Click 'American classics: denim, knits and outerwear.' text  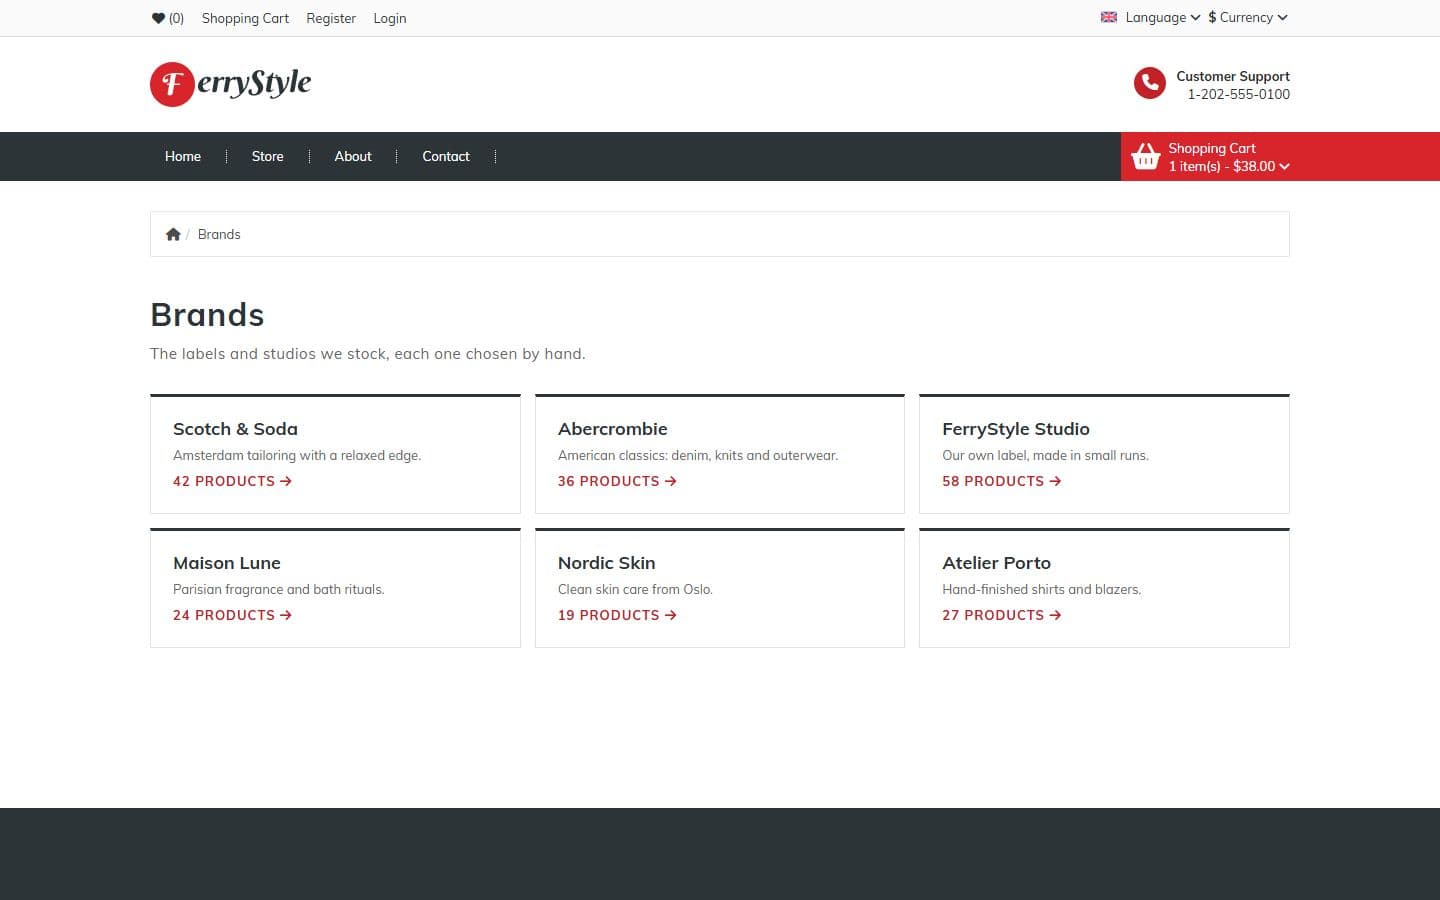(x=698, y=455)
